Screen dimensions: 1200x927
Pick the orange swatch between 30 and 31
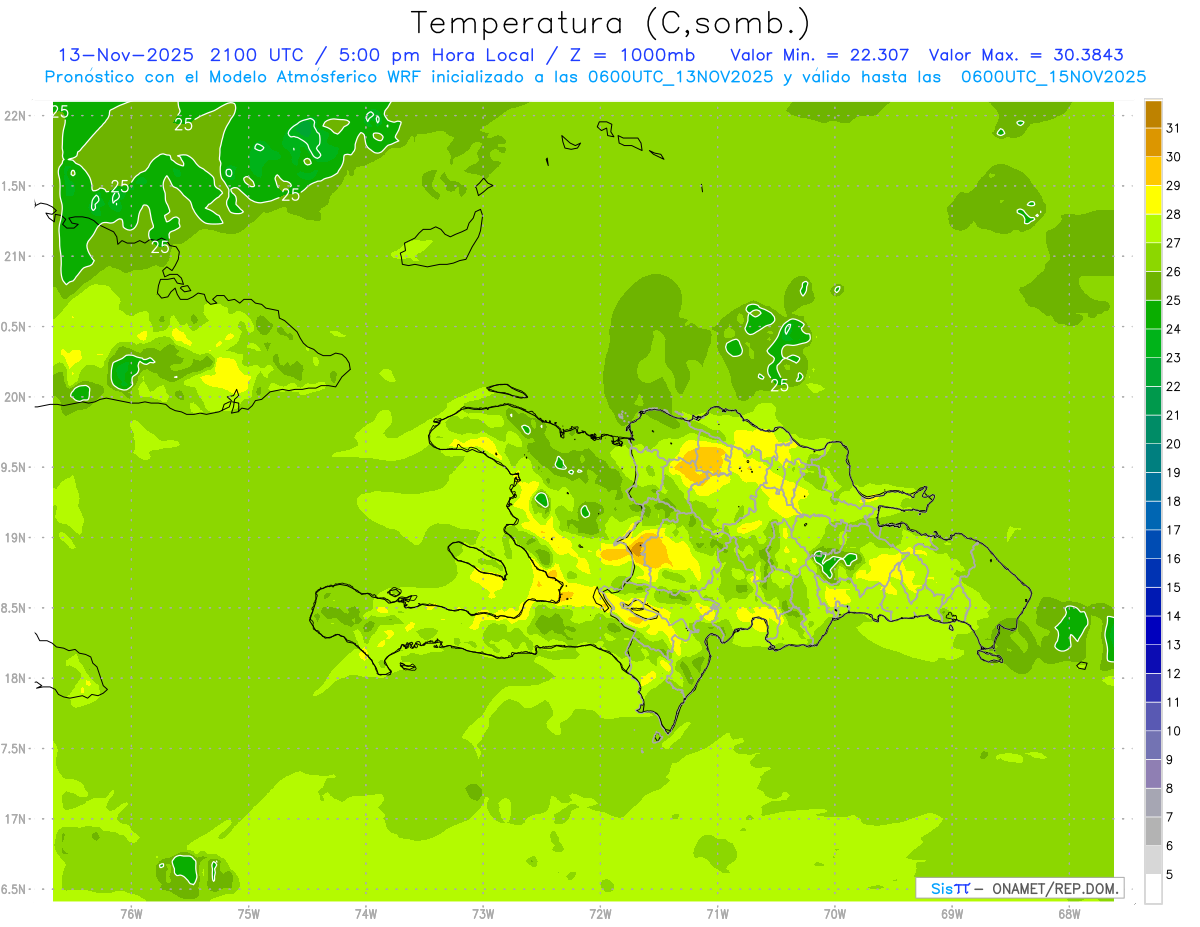click(1154, 142)
